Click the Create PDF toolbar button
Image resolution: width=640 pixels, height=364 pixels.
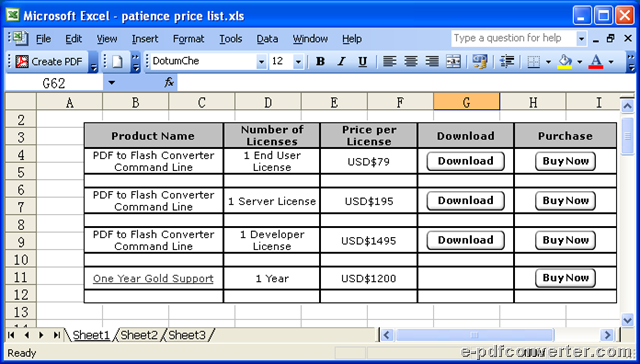tap(49, 62)
